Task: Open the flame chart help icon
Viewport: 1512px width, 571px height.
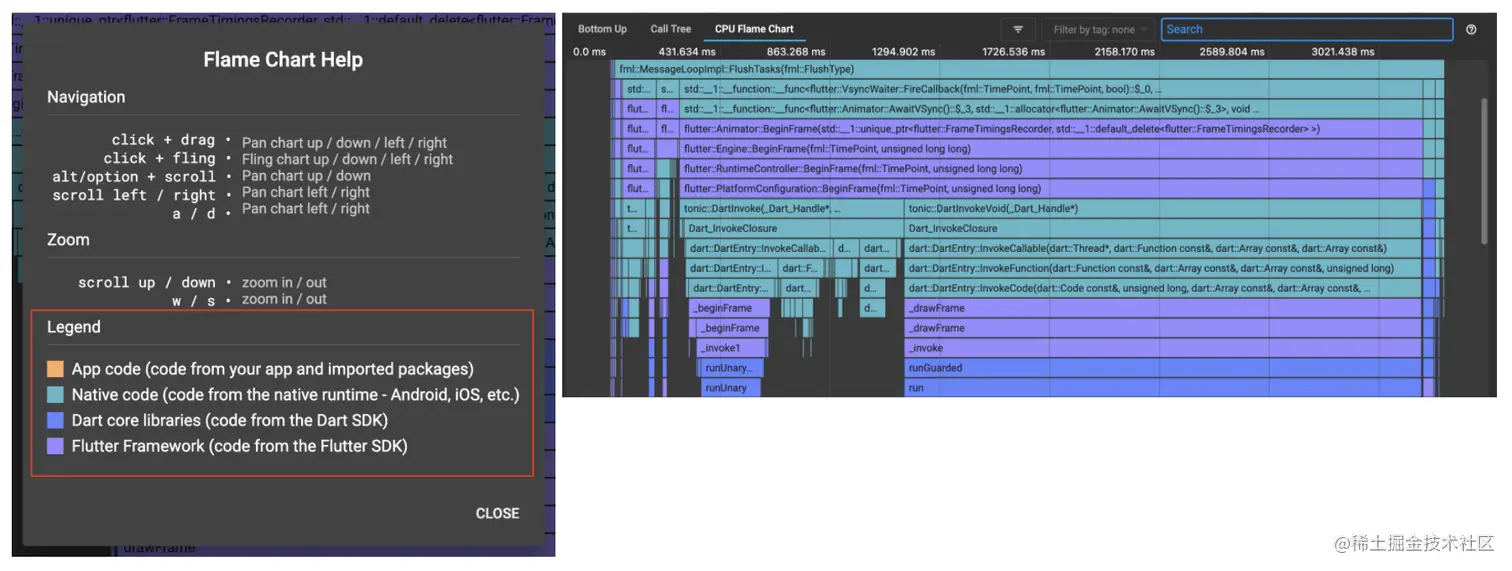Action: pos(1471,30)
